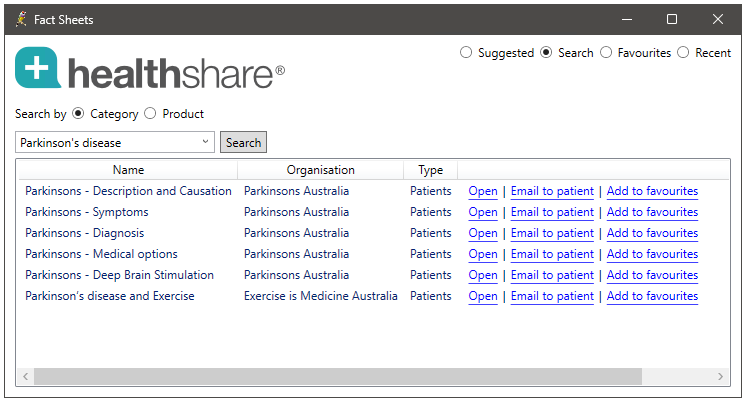The height and width of the screenshot is (404, 746).
Task: Click the Type column header
Action: pos(431,170)
